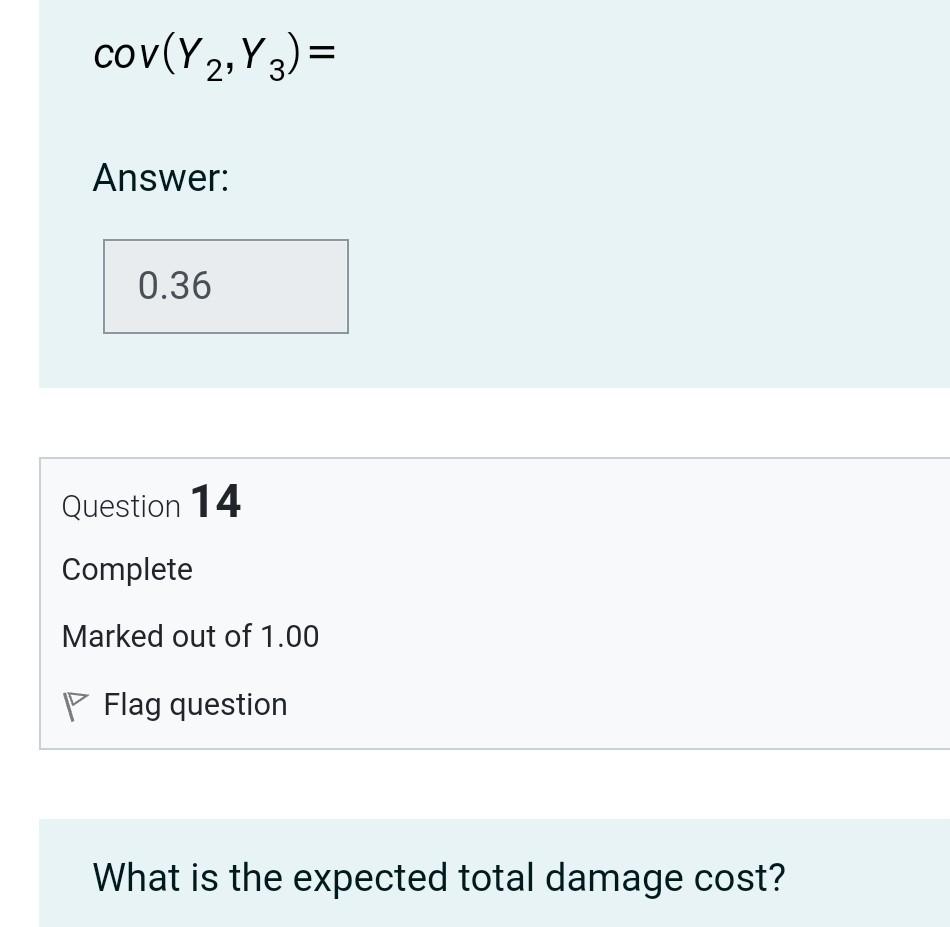Viewport: 950px width, 927px height.
Task: Click the Question 14 heading
Action: pyautogui.click(x=150, y=503)
